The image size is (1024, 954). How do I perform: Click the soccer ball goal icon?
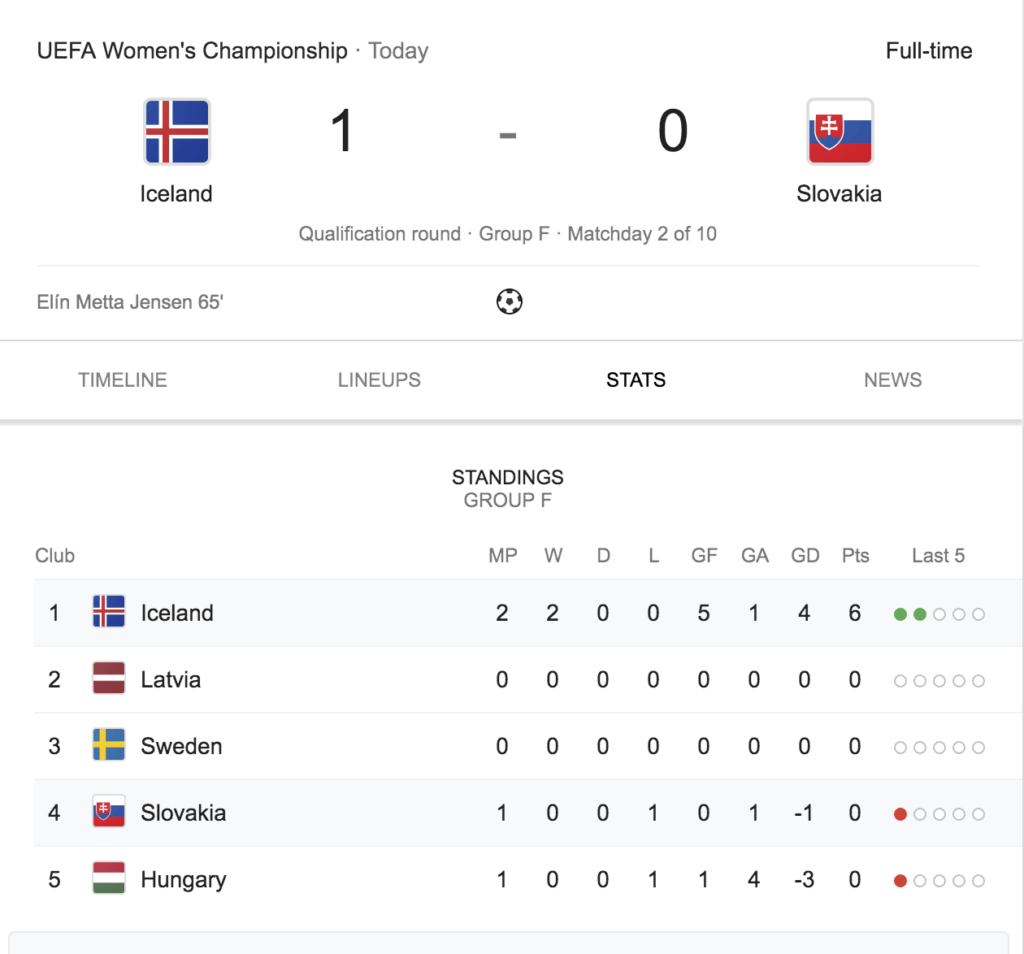click(x=509, y=302)
